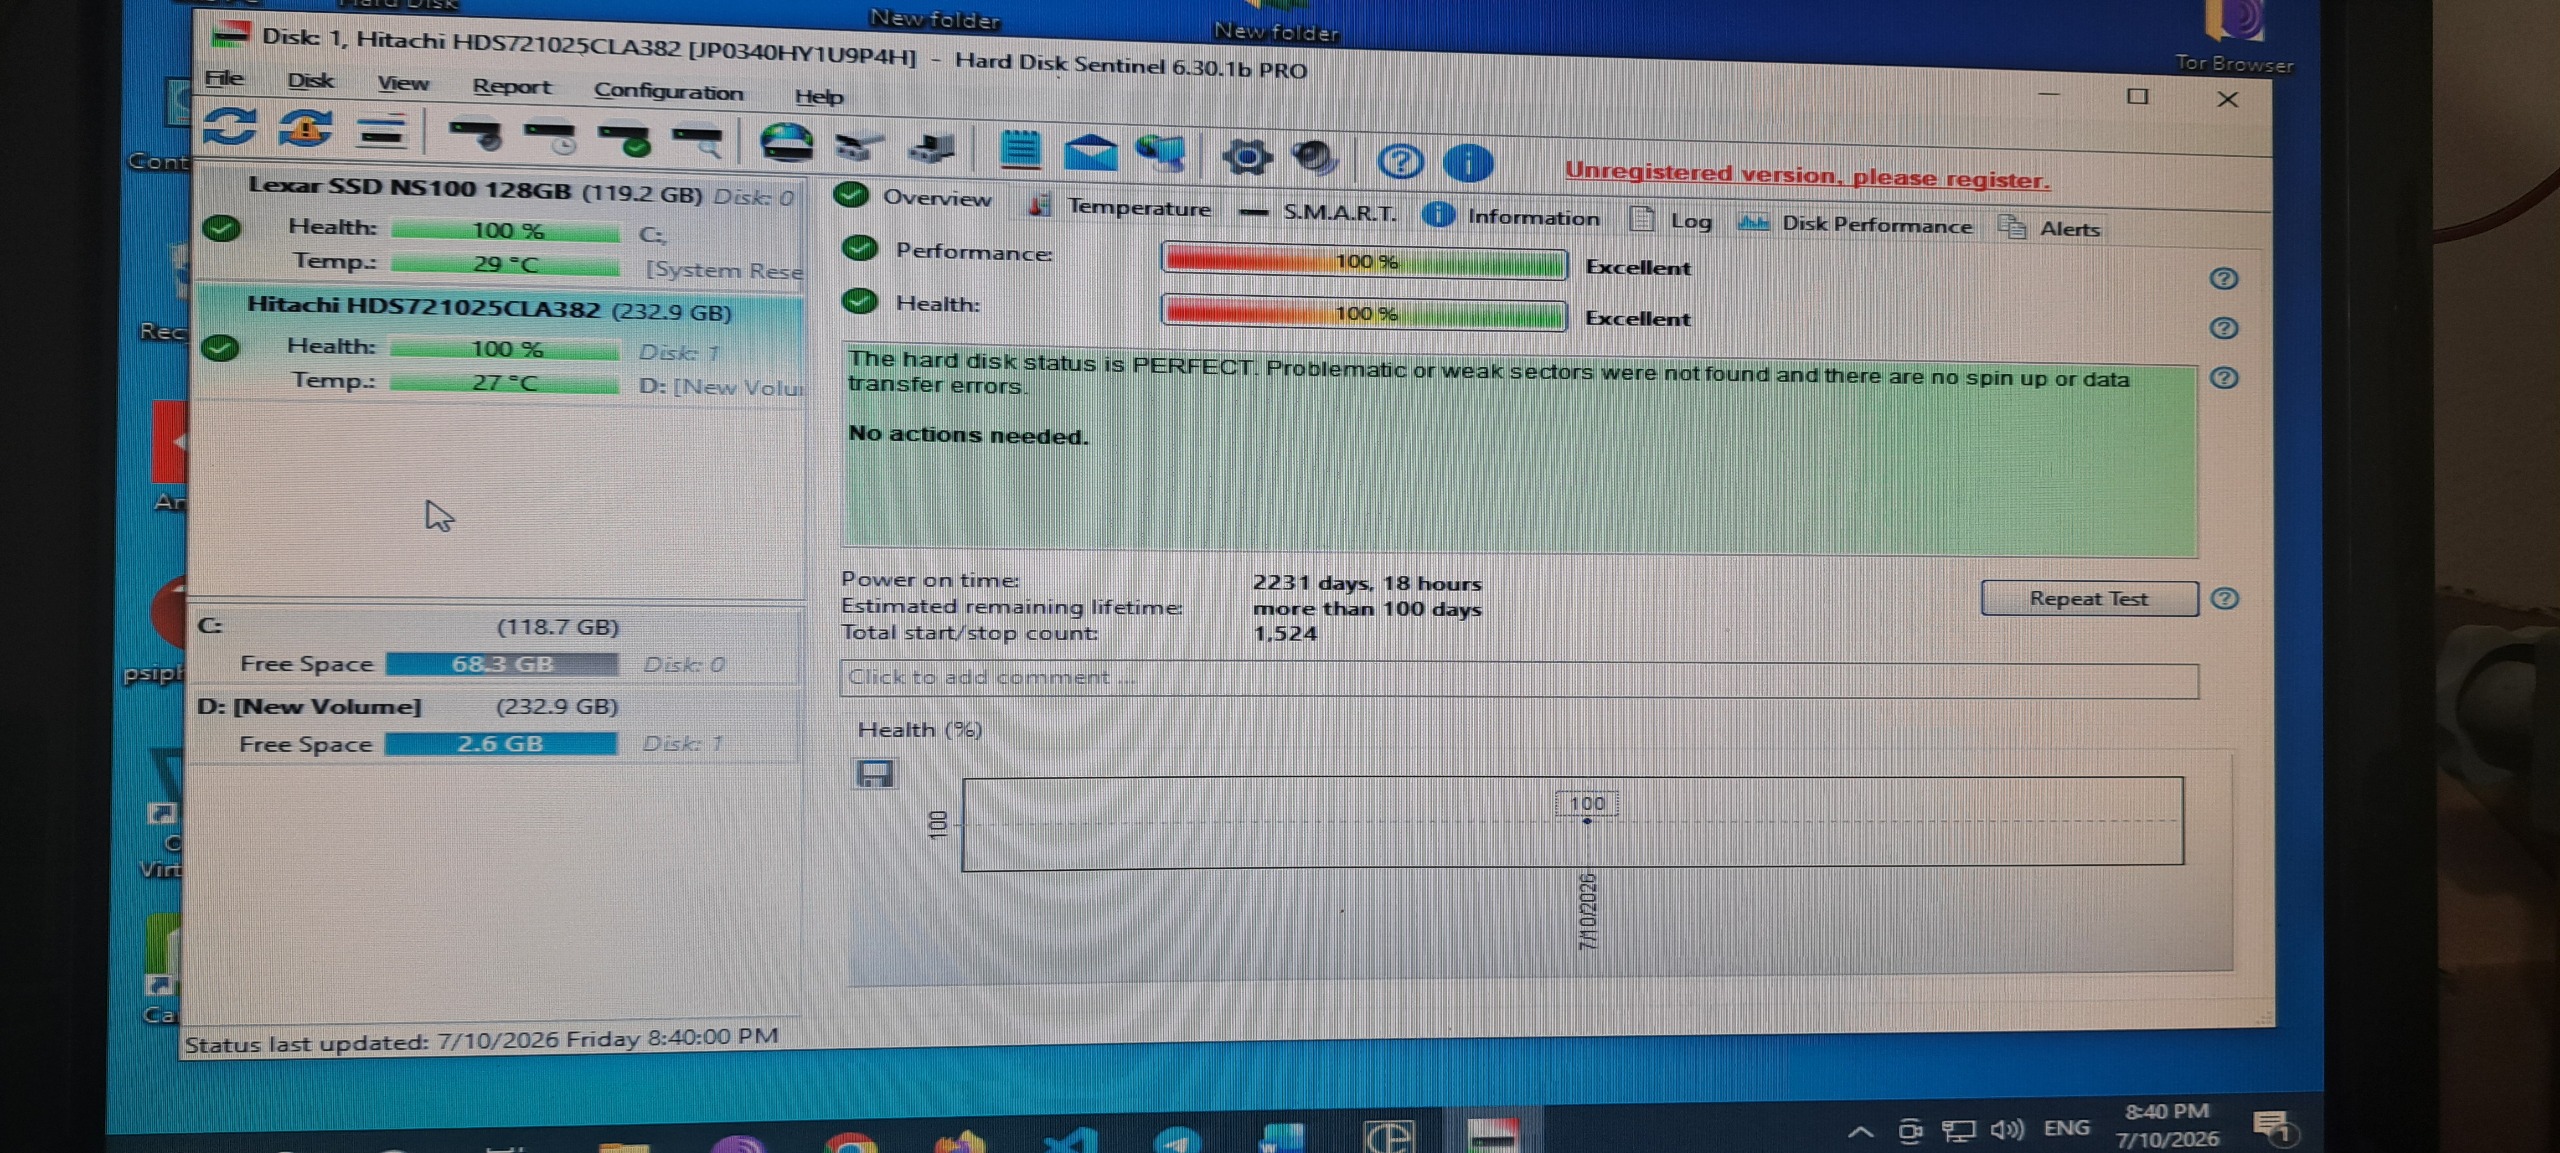Switch to the Information tab
Image resolution: width=2560 pixels, height=1153 pixels.
coord(1512,217)
